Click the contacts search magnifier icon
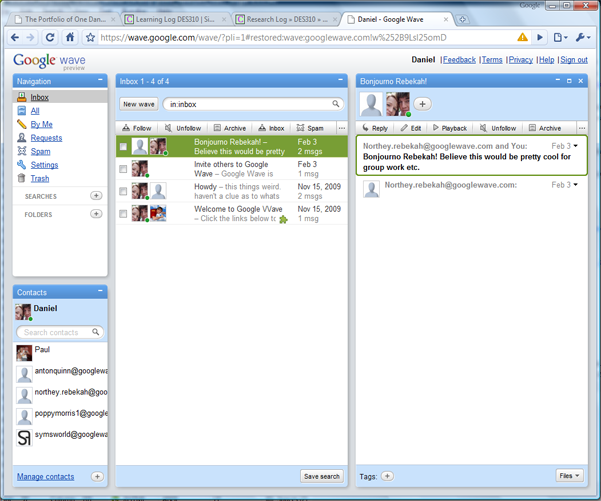This screenshot has width=601, height=501. click(95, 332)
